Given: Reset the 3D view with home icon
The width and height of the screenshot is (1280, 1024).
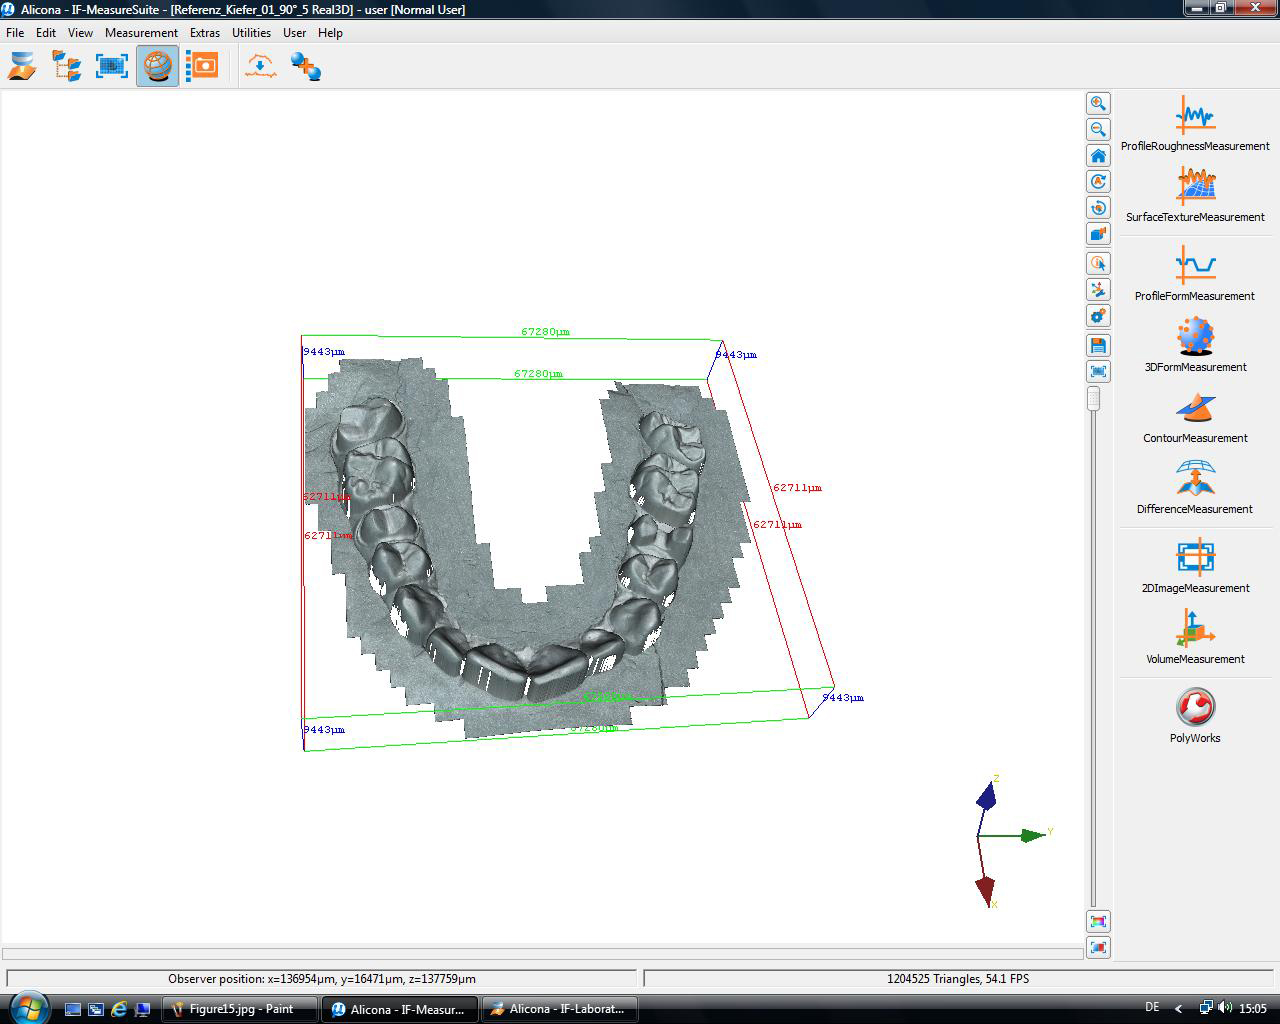Looking at the screenshot, I should (x=1098, y=156).
